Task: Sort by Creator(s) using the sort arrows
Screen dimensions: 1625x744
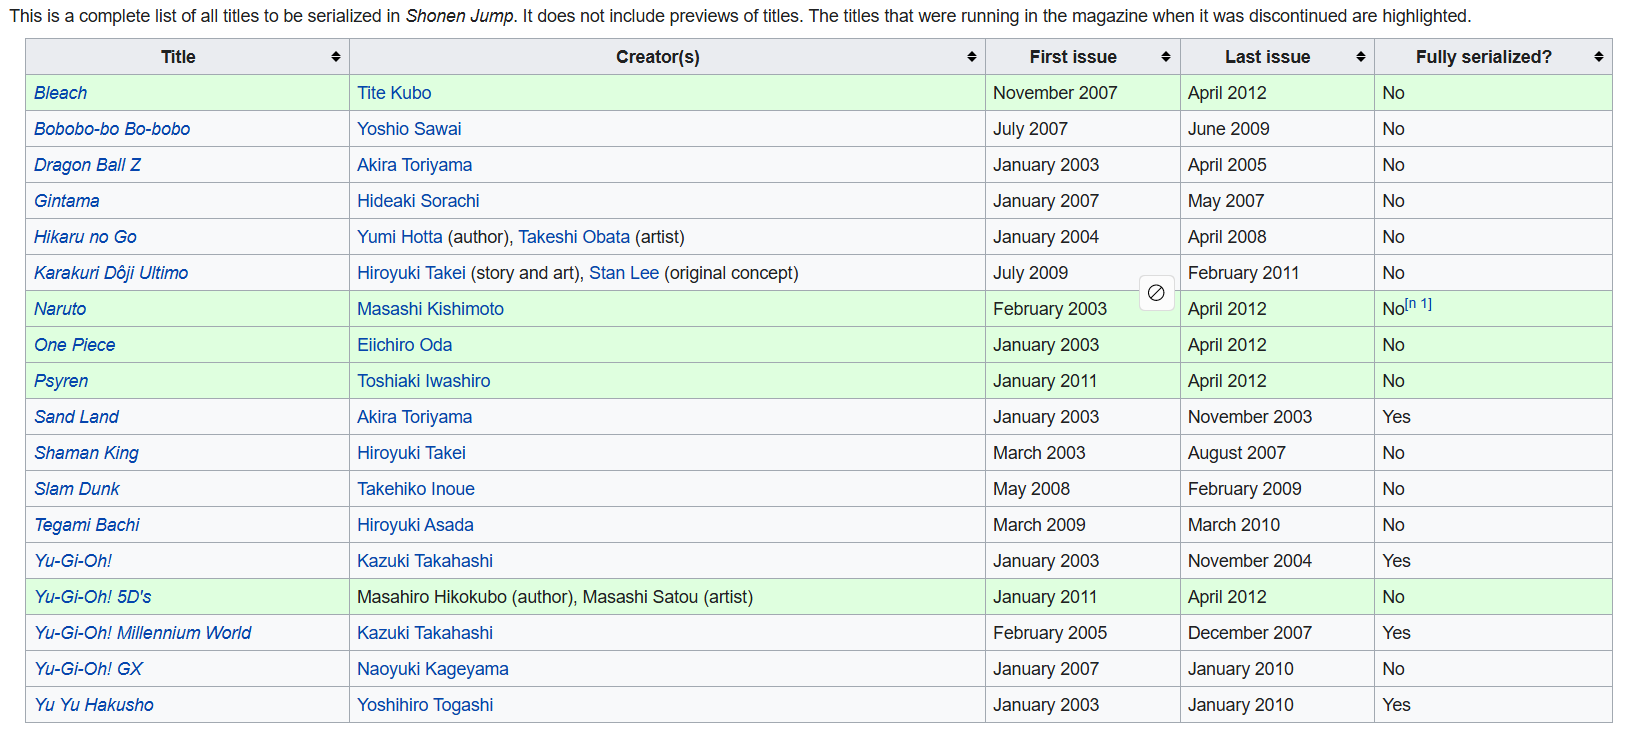Action: [x=972, y=57]
